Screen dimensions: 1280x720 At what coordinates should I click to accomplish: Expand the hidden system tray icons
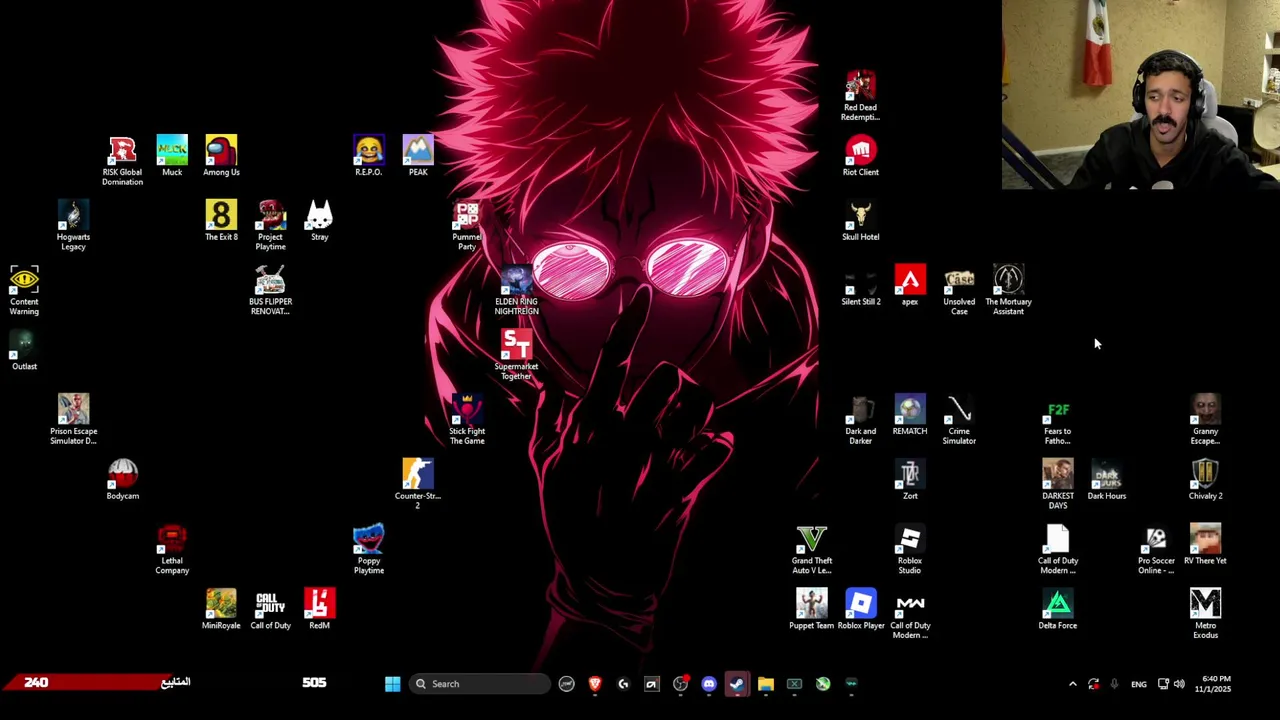pos(1073,684)
